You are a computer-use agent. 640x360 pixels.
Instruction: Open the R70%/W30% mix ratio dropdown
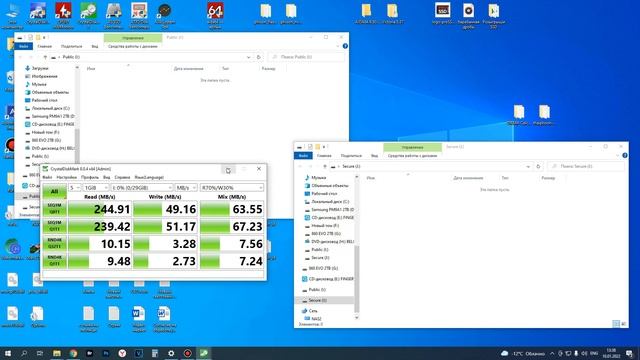[231, 188]
